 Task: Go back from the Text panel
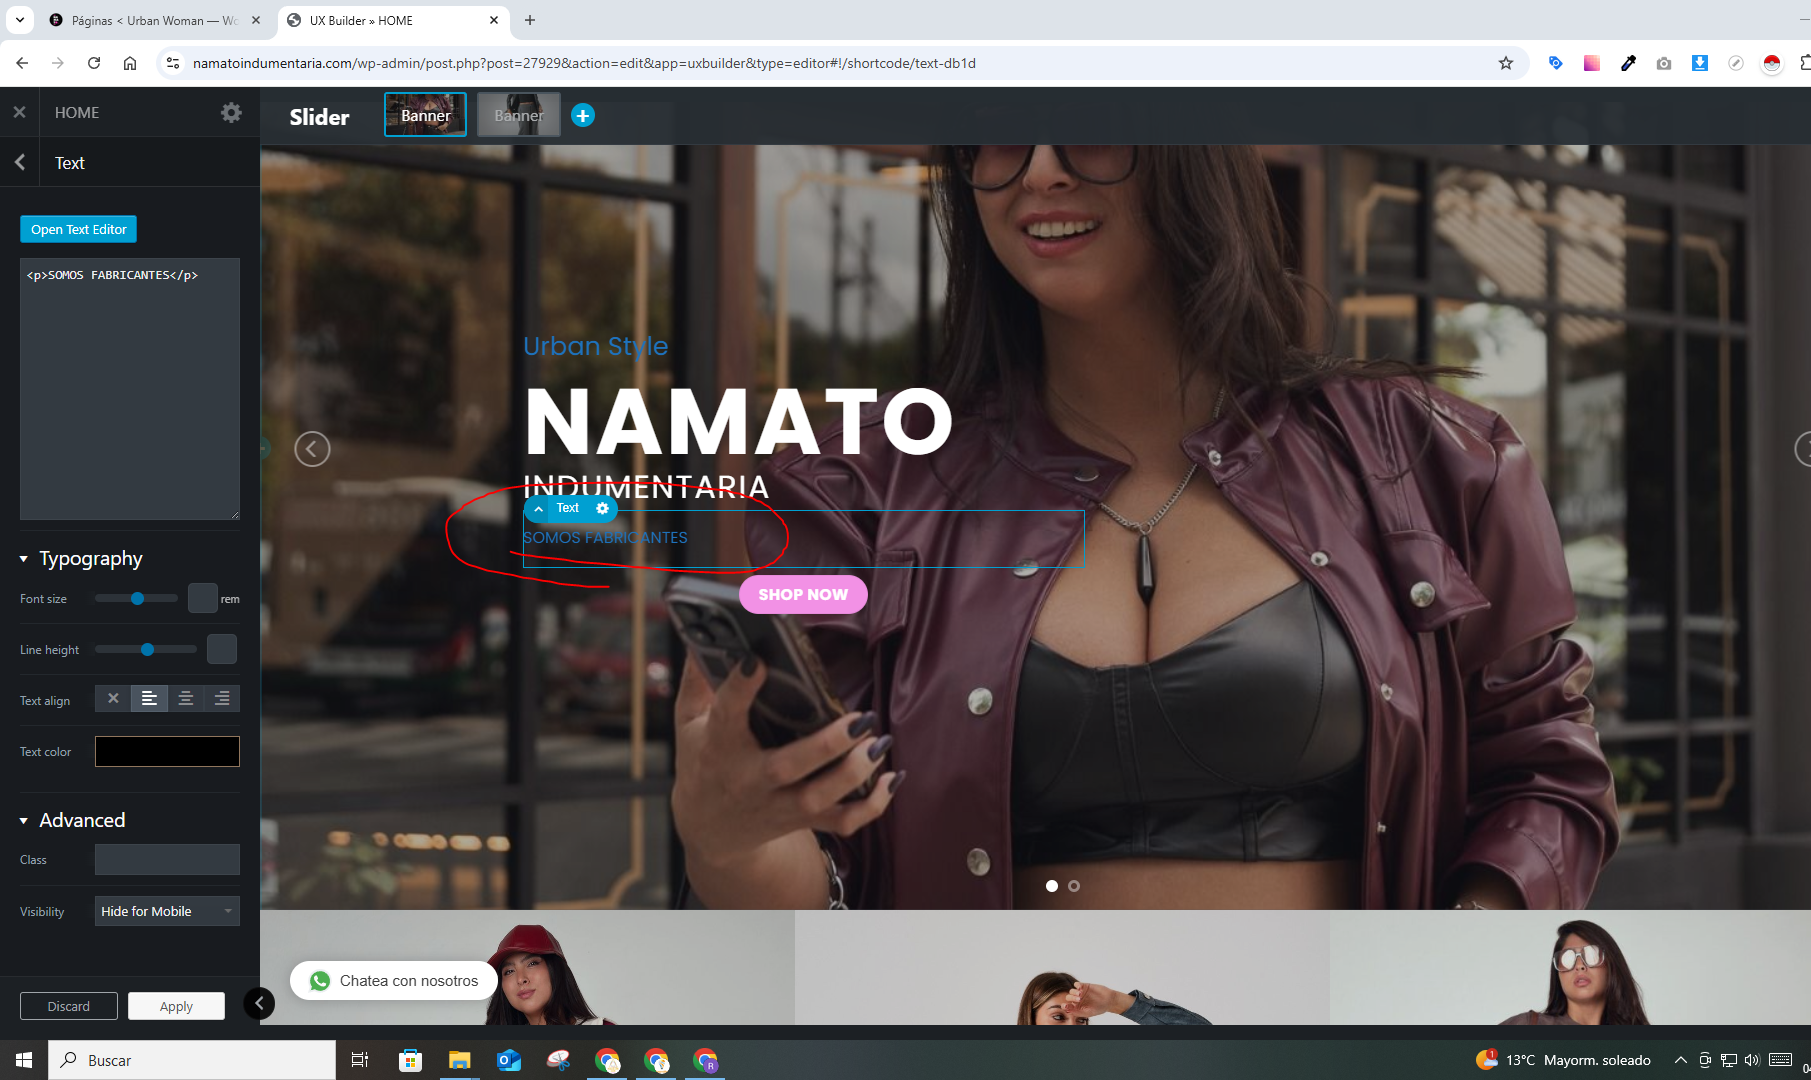[20, 162]
